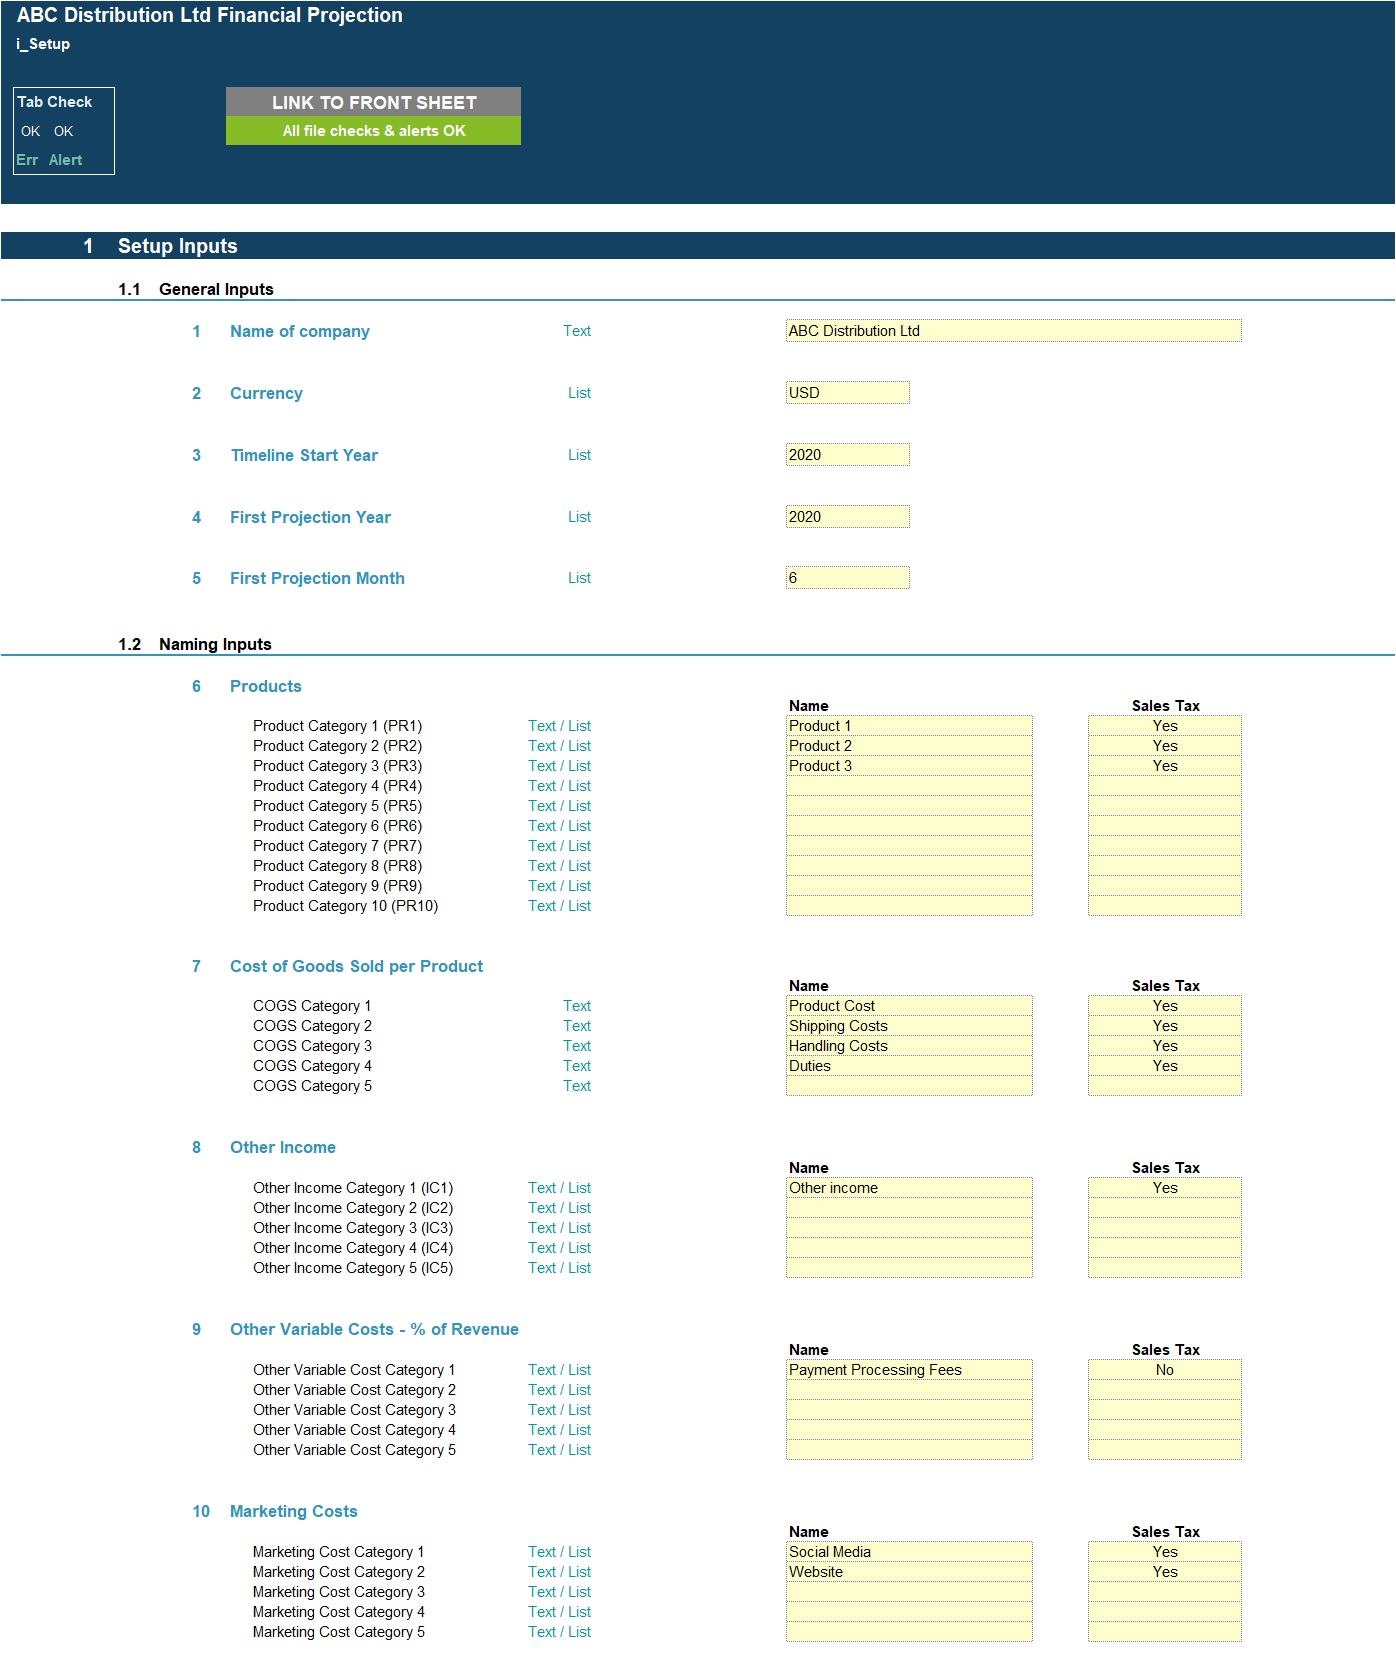Open the Sales Tax cell for Social Media
This screenshot has width=1396, height=1680.
[1165, 1552]
